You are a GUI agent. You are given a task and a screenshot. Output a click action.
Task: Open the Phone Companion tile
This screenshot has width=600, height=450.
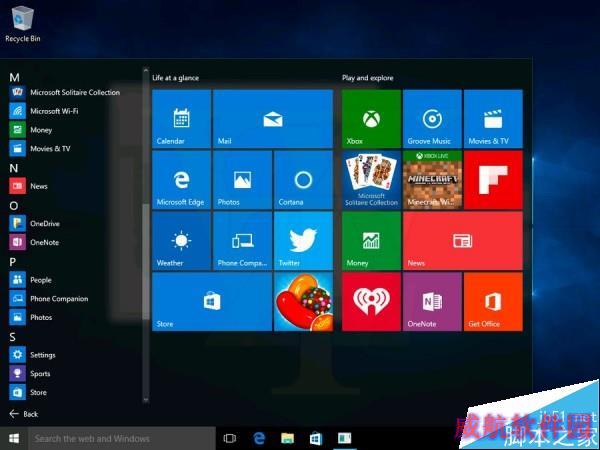coord(243,241)
